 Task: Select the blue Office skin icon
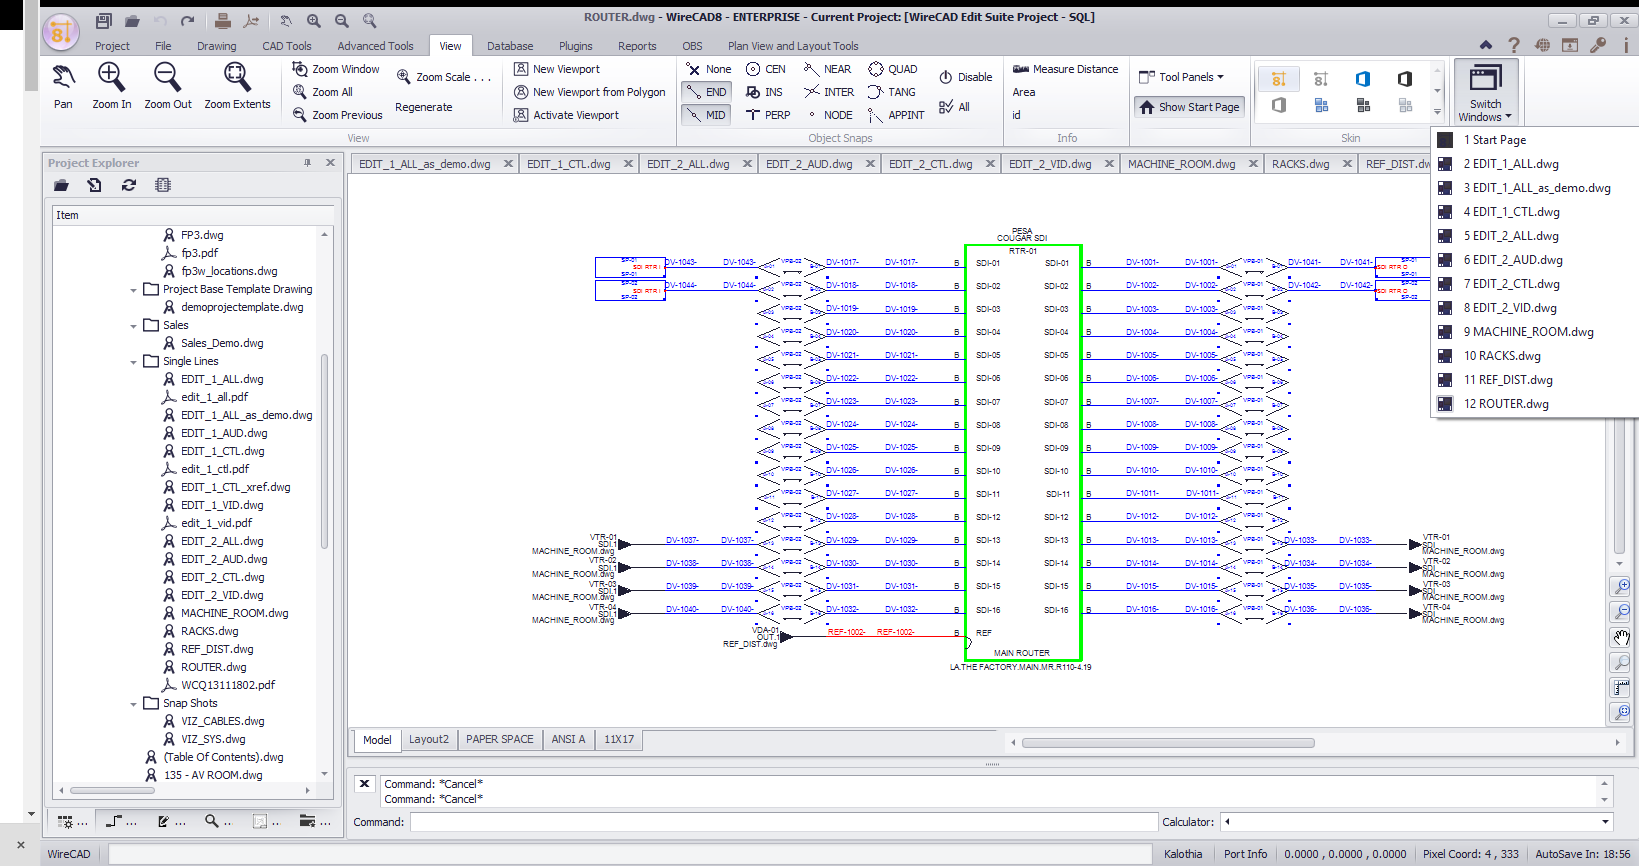click(1363, 79)
